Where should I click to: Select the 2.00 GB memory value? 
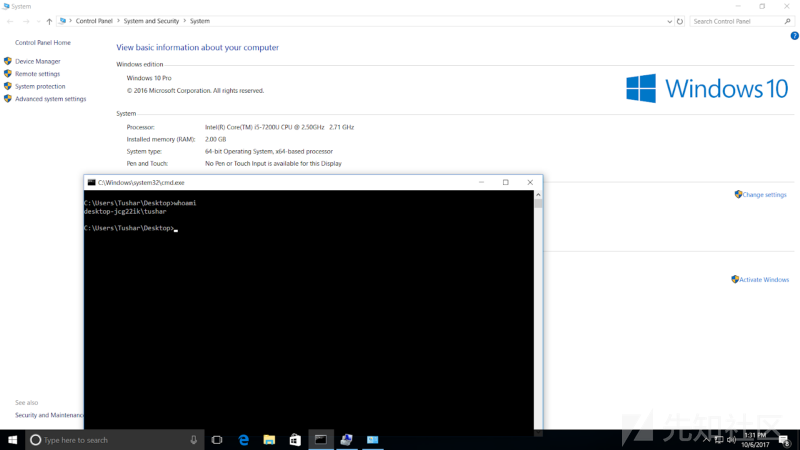coord(215,139)
